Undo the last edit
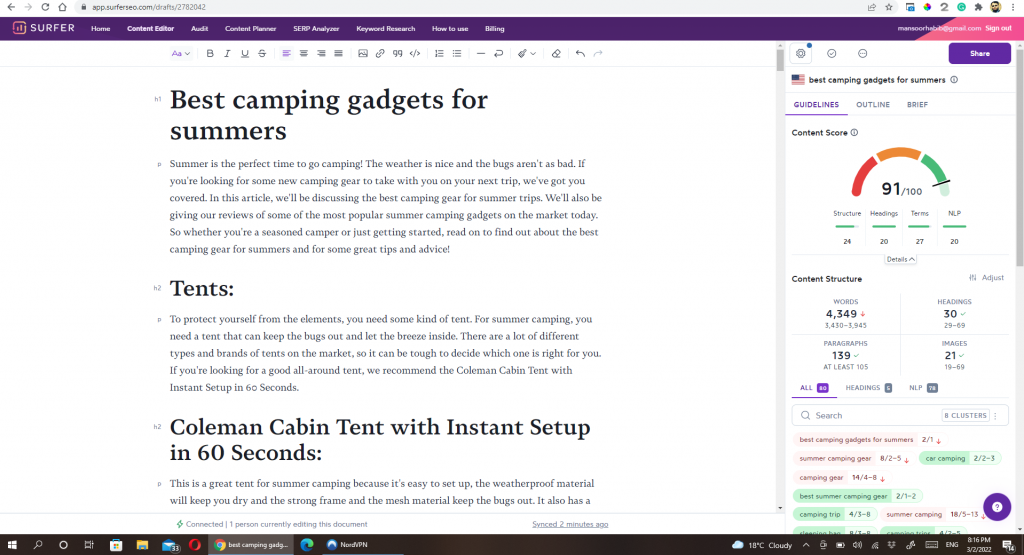 point(580,54)
